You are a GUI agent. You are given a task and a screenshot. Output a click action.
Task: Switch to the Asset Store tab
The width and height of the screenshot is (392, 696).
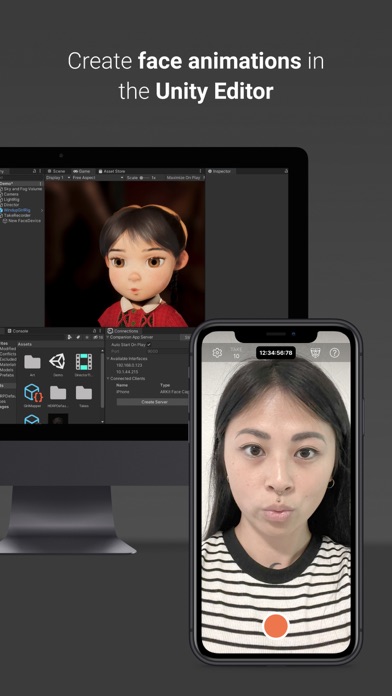[112, 171]
